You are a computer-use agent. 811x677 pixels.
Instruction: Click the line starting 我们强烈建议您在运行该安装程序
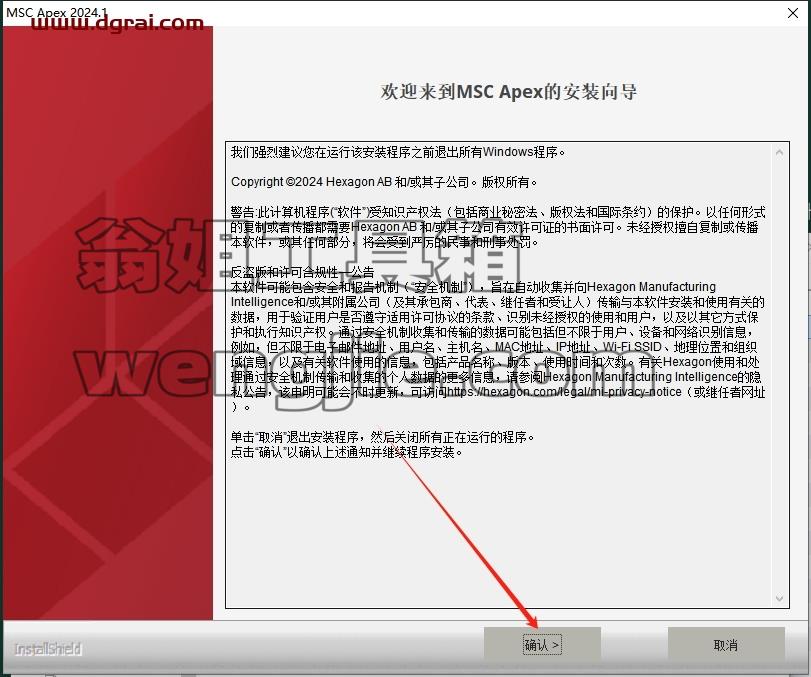pyautogui.click(x=398, y=152)
